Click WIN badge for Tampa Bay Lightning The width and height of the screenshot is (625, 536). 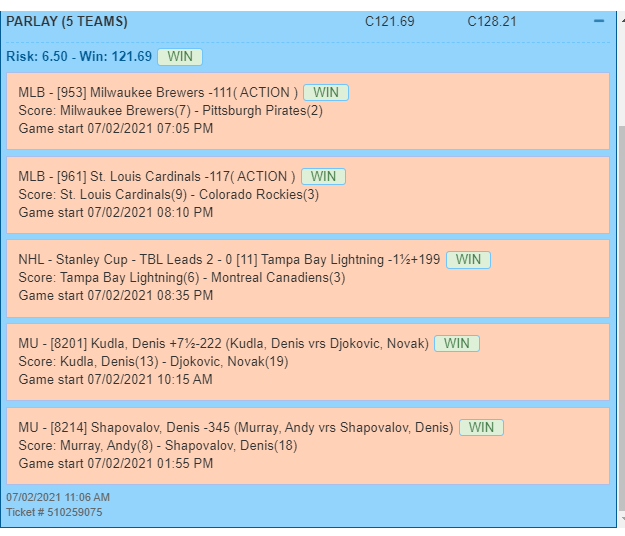click(x=468, y=260)
